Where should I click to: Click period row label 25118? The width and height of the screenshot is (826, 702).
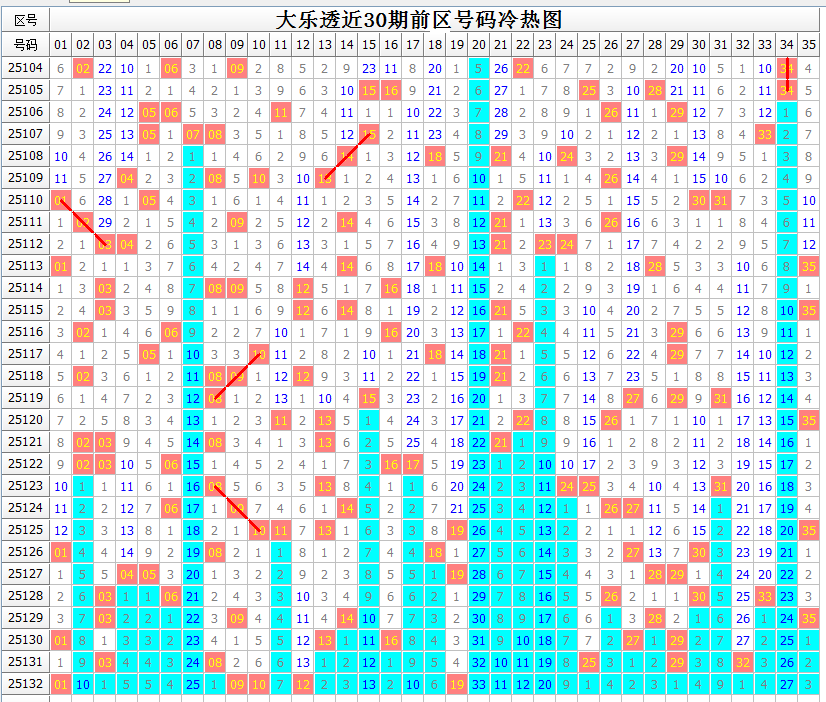pos(25,376)
